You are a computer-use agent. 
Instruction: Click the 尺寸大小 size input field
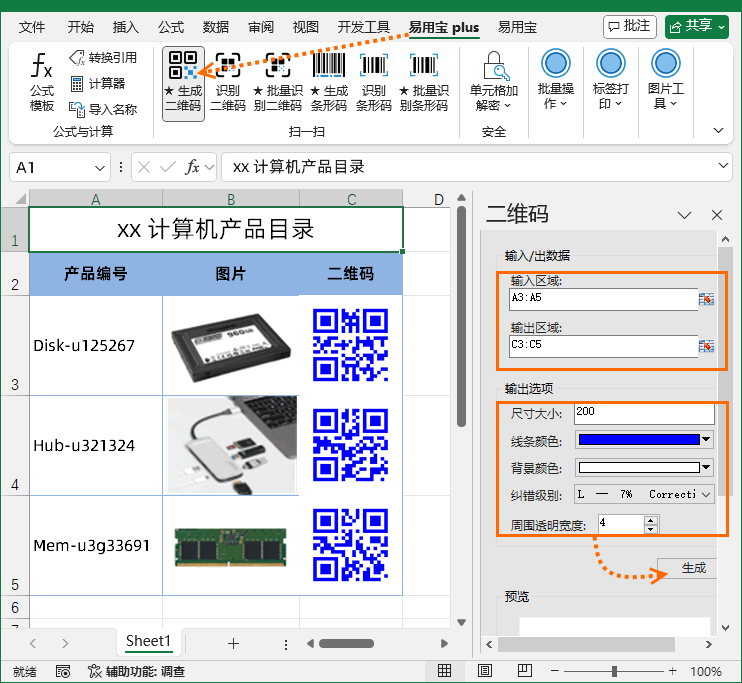click(644, 412)
